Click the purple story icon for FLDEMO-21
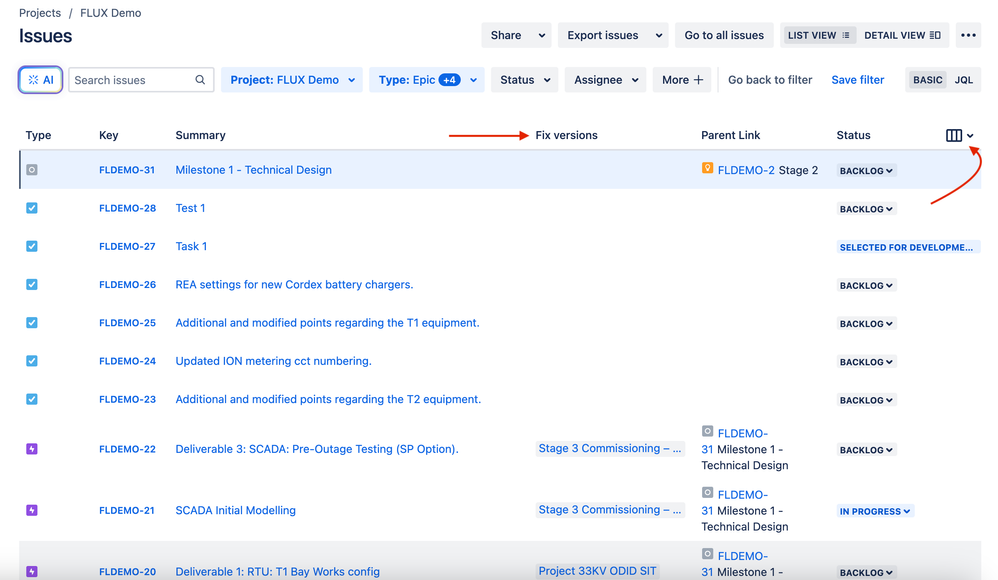This screenshot has height=580, width=998. 32,510
